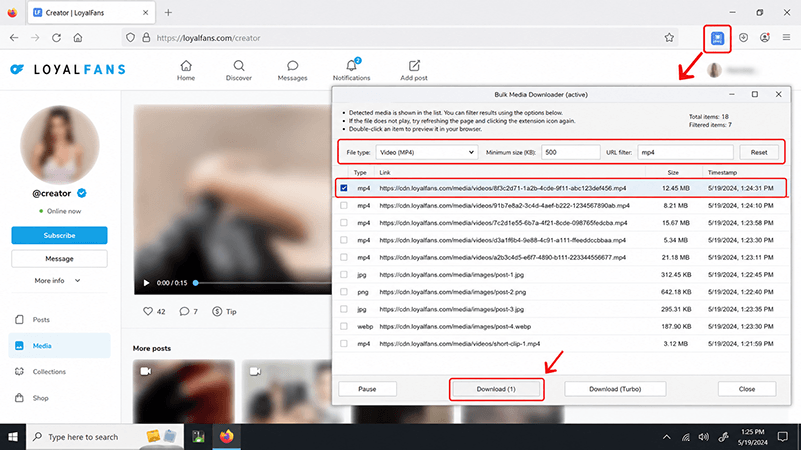This screenshot has width=801, height=450.
Task: Open Shop in sidebar
Action: click(59, 398)
